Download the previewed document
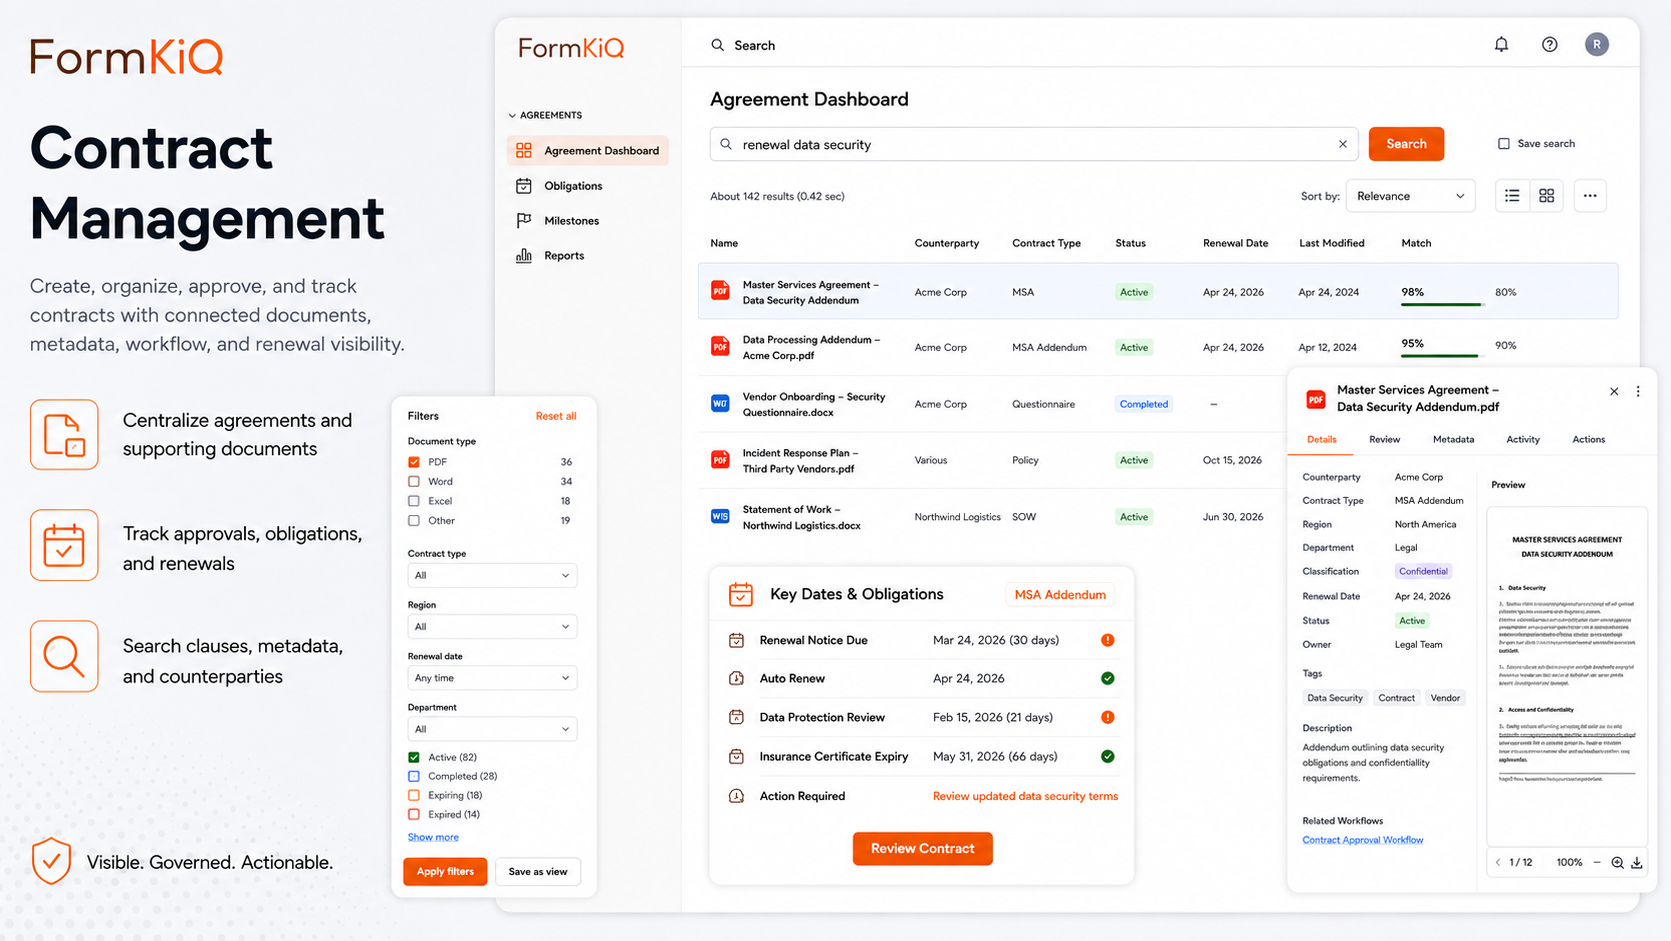1671x941 pixels. 1637,862
